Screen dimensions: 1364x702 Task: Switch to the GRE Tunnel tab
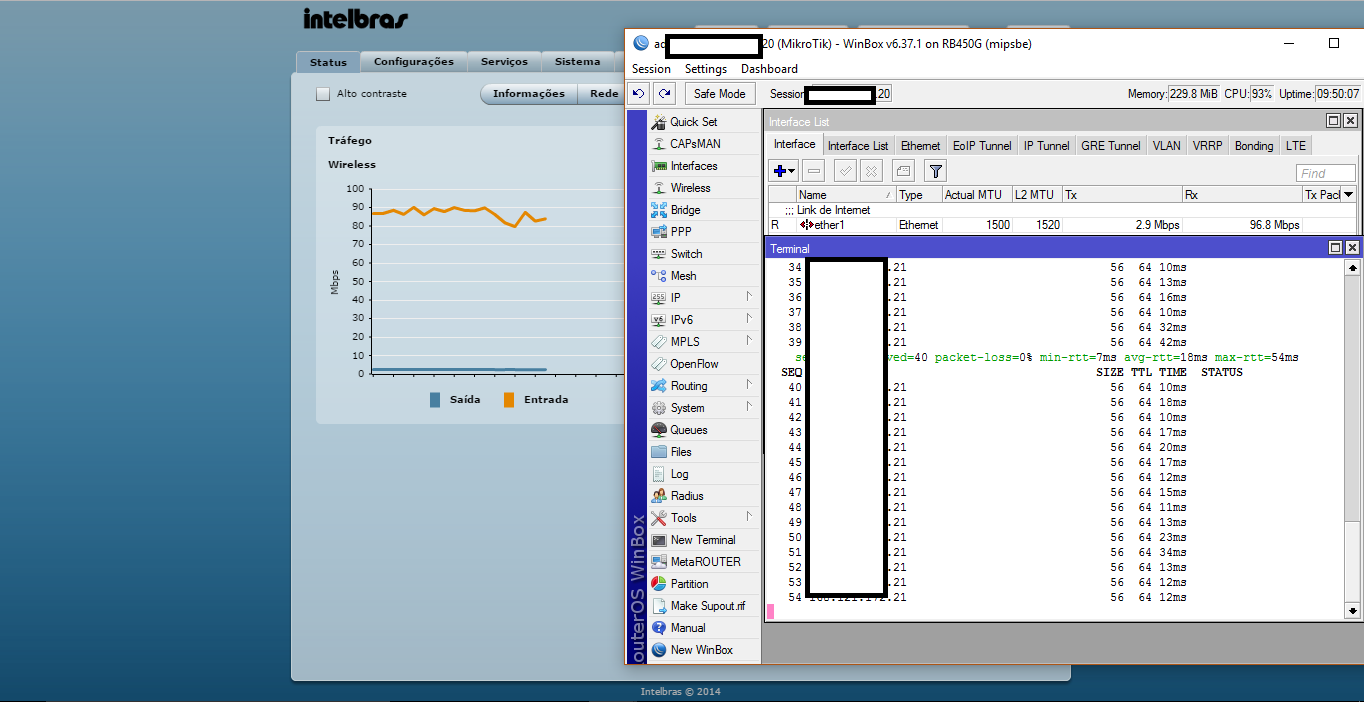[x=1111, y=146]
